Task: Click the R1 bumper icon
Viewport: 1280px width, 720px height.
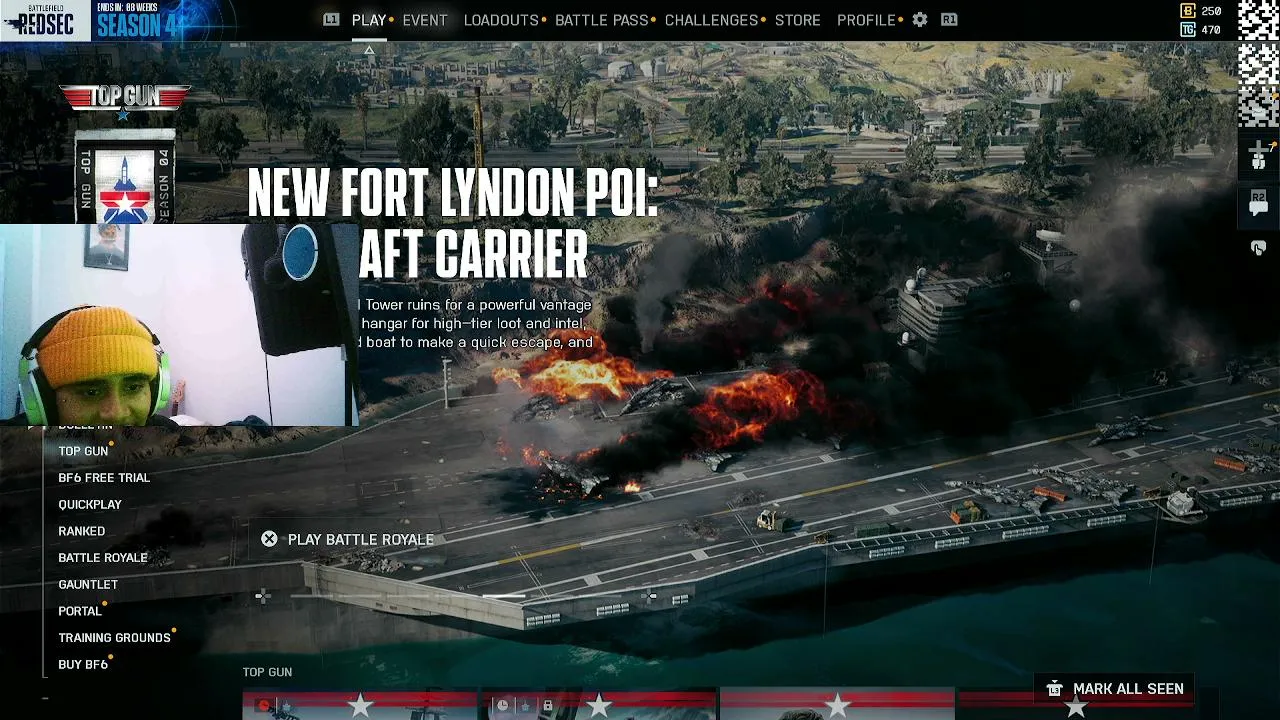Action: (x=949, y=20)
